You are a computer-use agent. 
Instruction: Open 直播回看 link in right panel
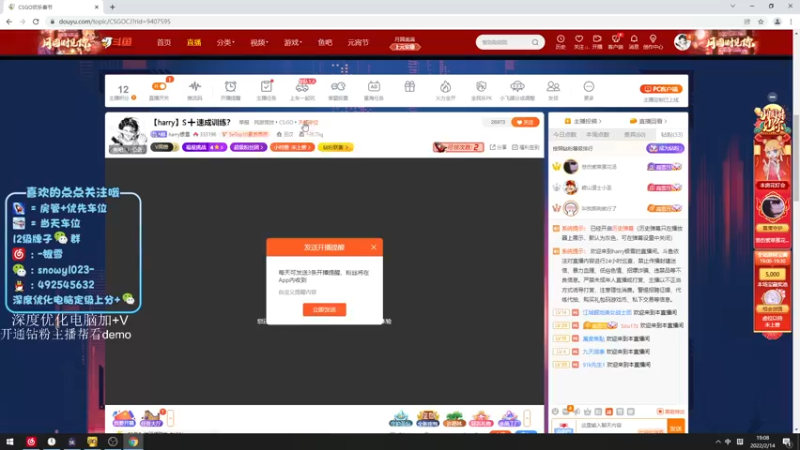point(648,121)
